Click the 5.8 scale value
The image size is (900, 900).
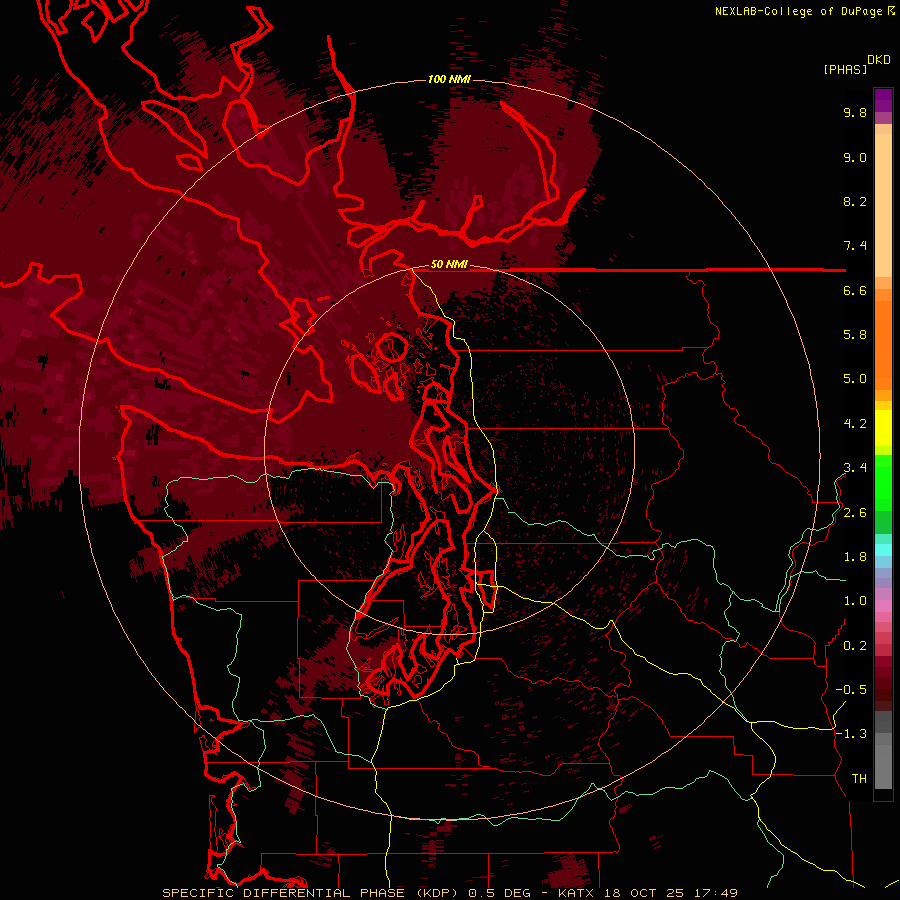click(855, 335)
